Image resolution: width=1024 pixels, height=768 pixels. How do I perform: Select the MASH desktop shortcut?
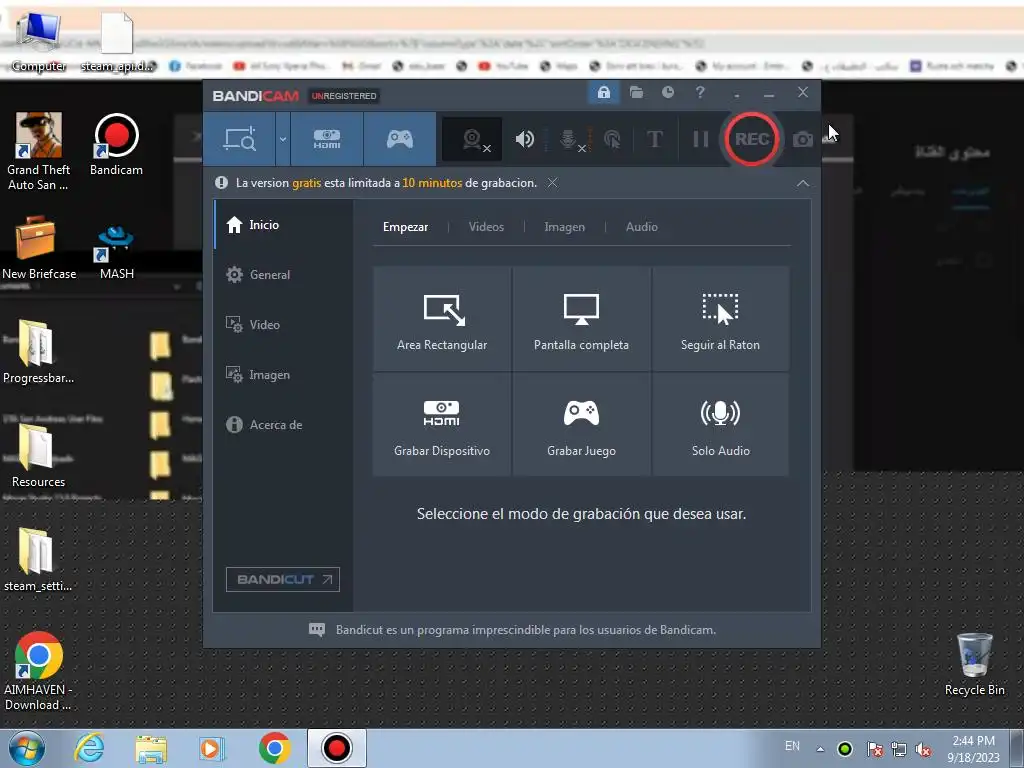pyautogui.click(x=116, y=252)
